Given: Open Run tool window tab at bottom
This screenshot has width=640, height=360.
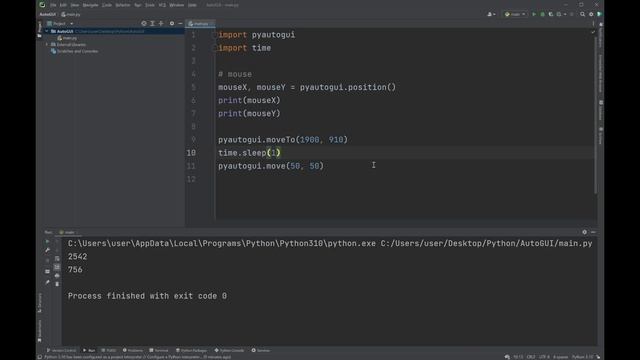Looking at the screenshot, I should [89, 350].
